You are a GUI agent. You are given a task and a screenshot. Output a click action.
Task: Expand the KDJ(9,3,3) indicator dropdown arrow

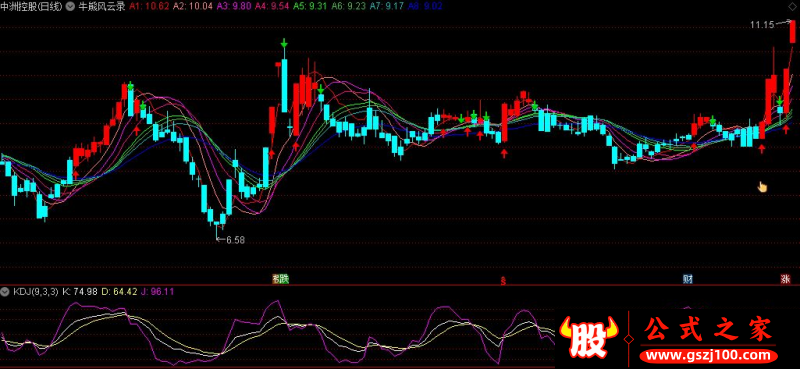[x=6, y=292]
